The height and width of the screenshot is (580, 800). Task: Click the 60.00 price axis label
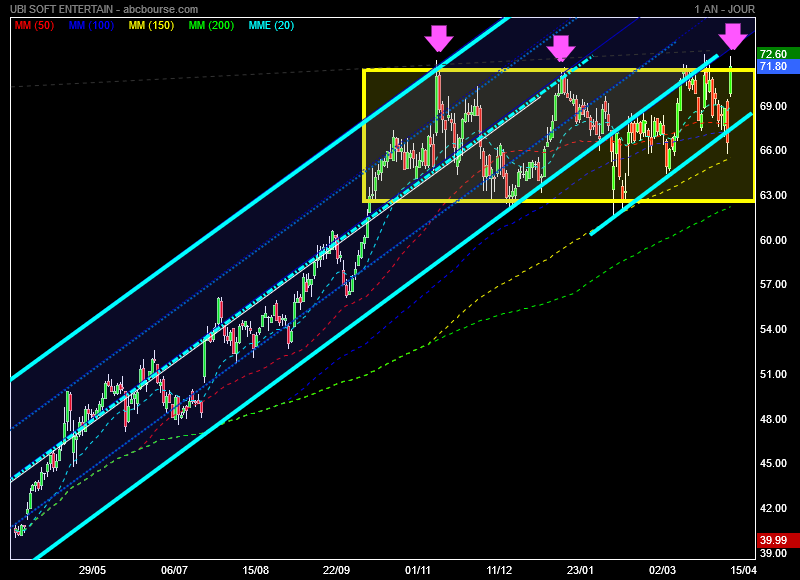773,240
